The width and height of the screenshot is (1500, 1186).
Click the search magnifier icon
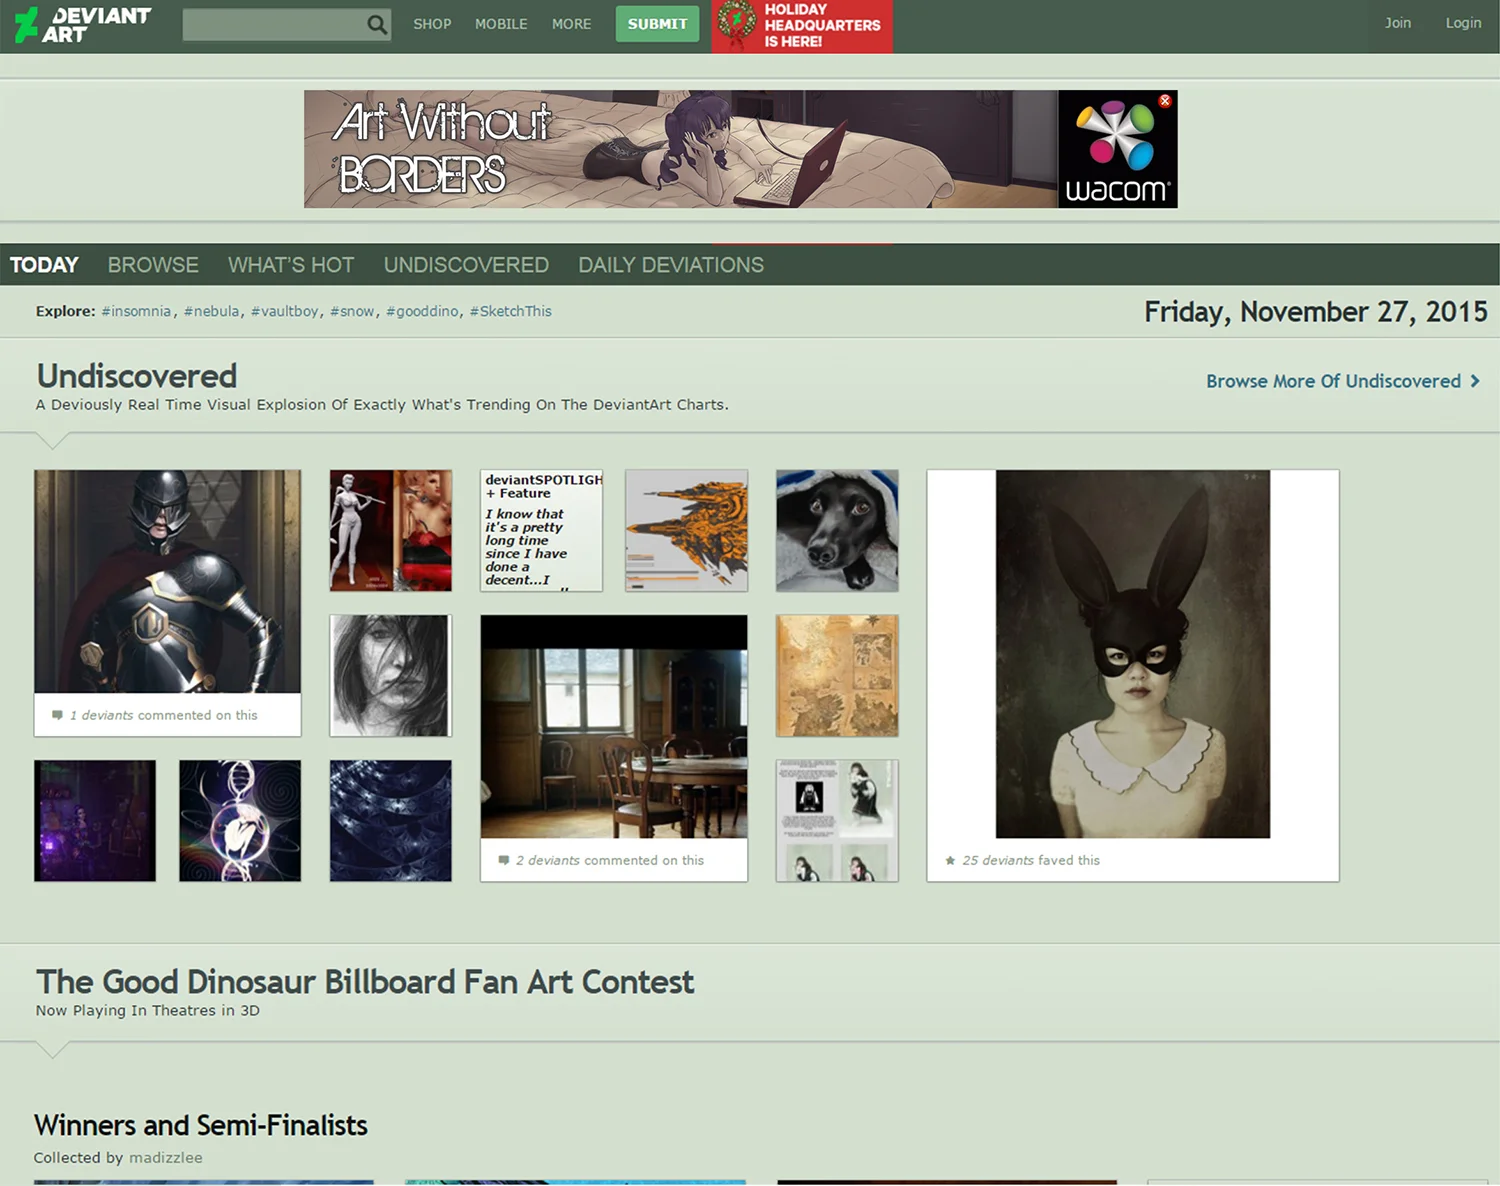pos(376,24)
